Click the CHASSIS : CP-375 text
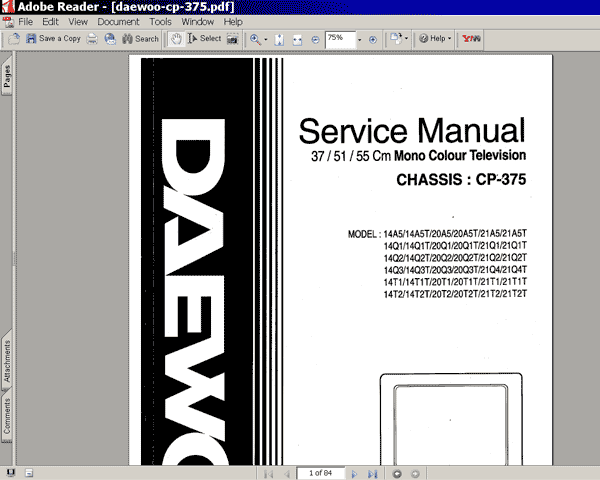The width and height of the screenshot is (600, 480). 461,180
